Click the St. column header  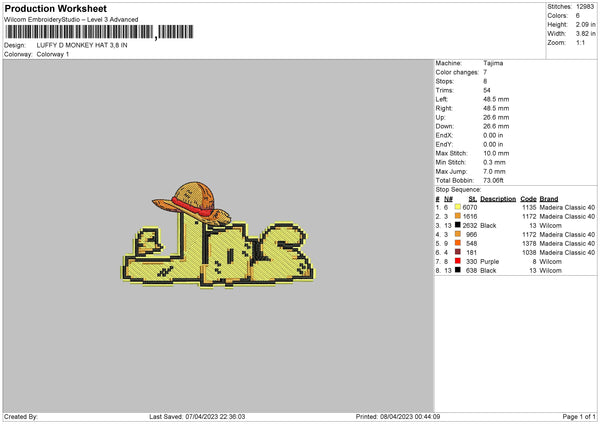coord(473,199)
